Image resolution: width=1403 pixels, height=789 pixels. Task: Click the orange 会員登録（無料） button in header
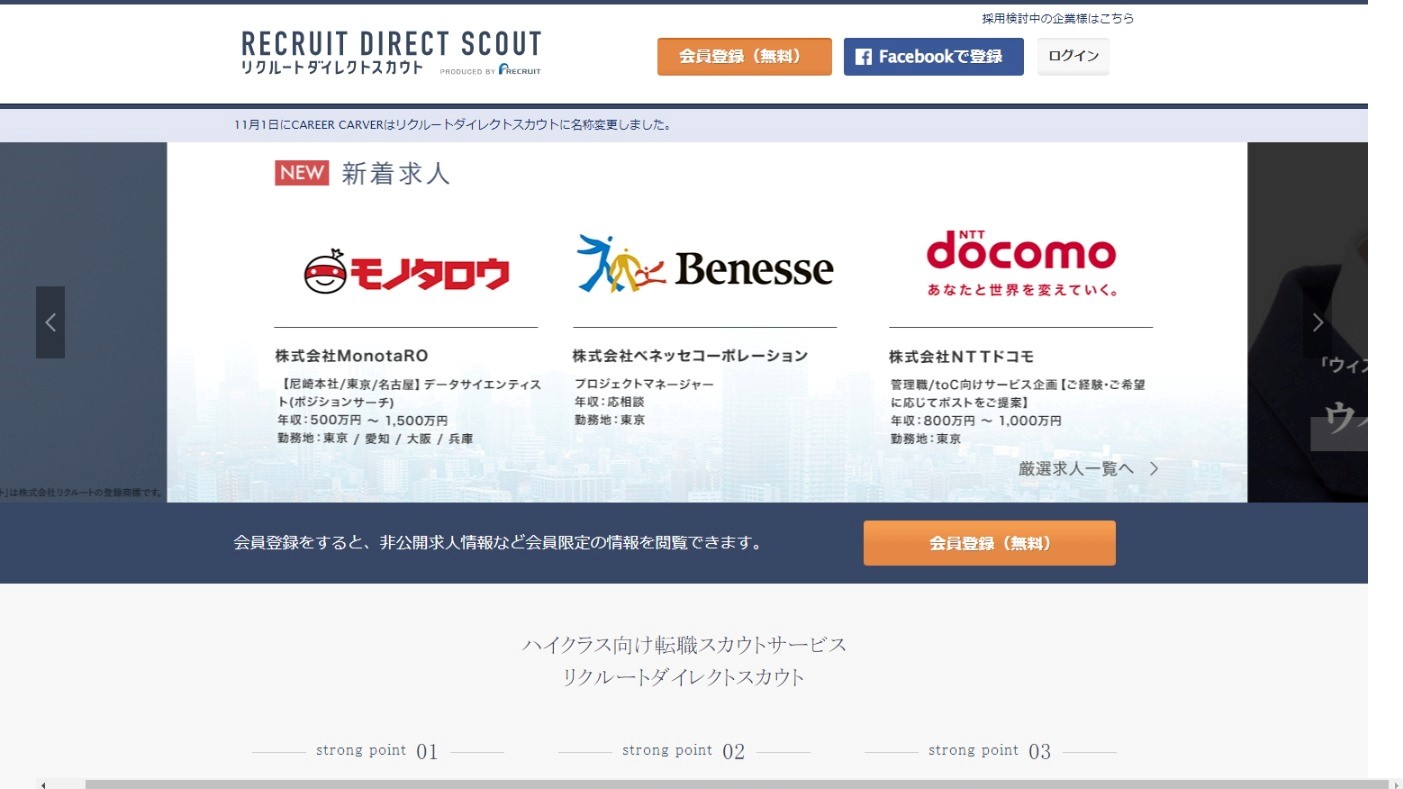click(x=744, y=57)
